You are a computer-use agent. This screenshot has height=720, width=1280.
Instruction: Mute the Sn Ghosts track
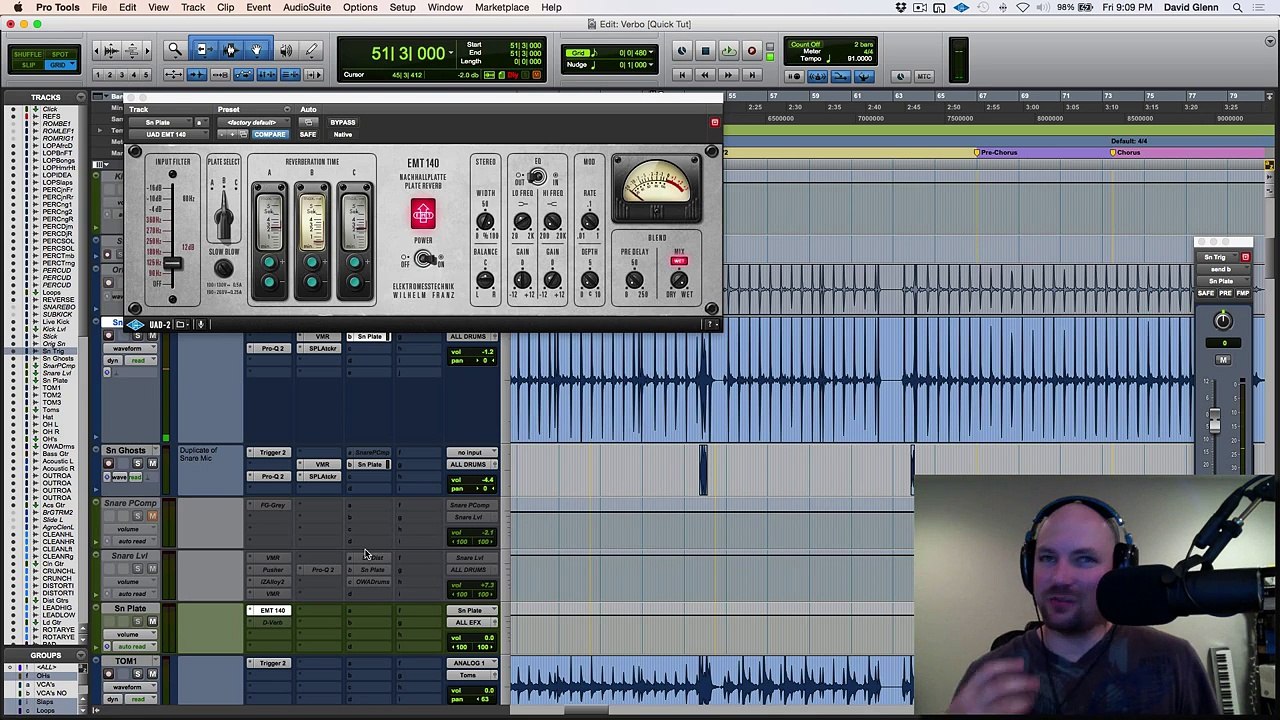(153, 463)
